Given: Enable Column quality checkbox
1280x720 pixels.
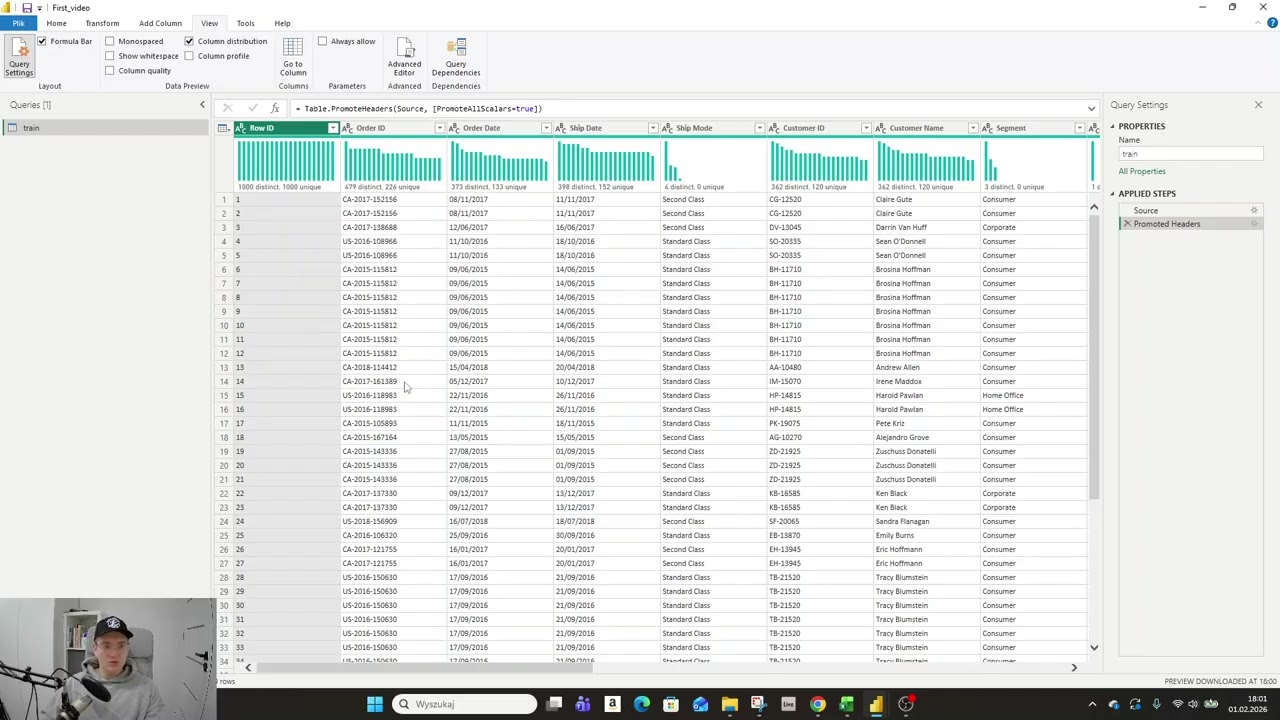Looking at the screenshot, I should point(110,70).
